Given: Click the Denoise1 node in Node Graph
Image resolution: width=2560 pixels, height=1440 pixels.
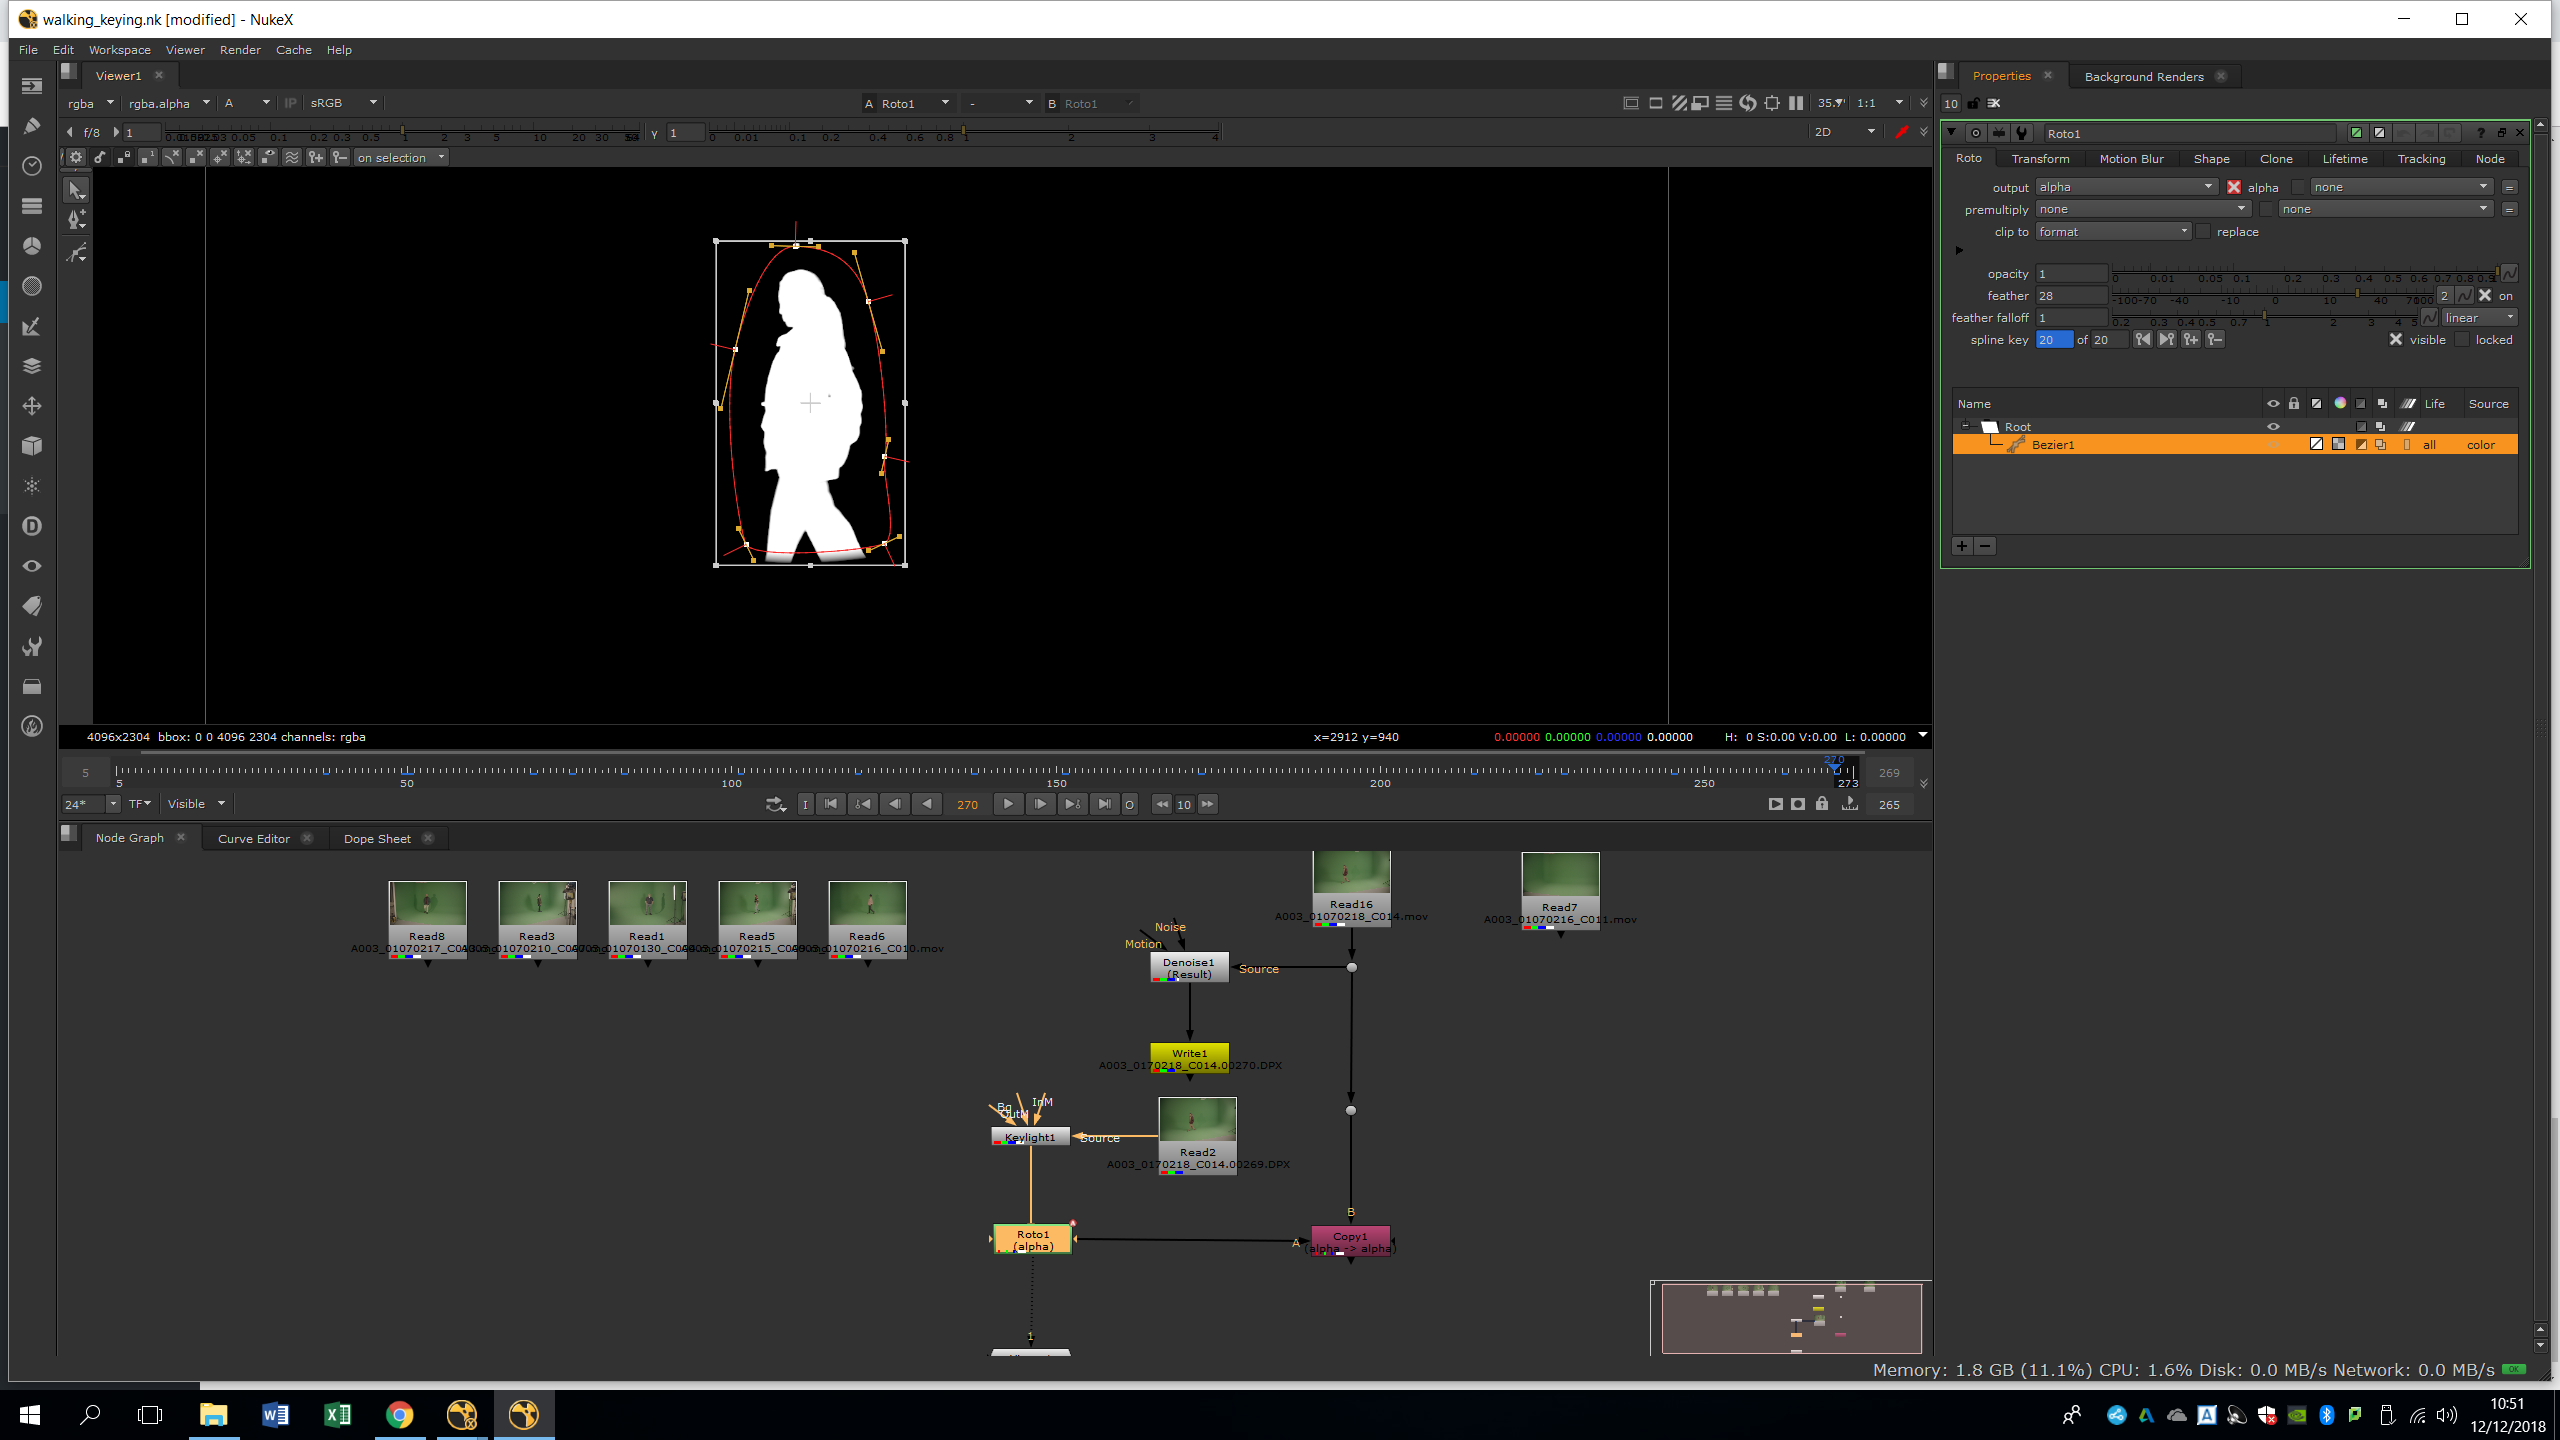Looking at the screenshot, I should [x=1189, y=968].
